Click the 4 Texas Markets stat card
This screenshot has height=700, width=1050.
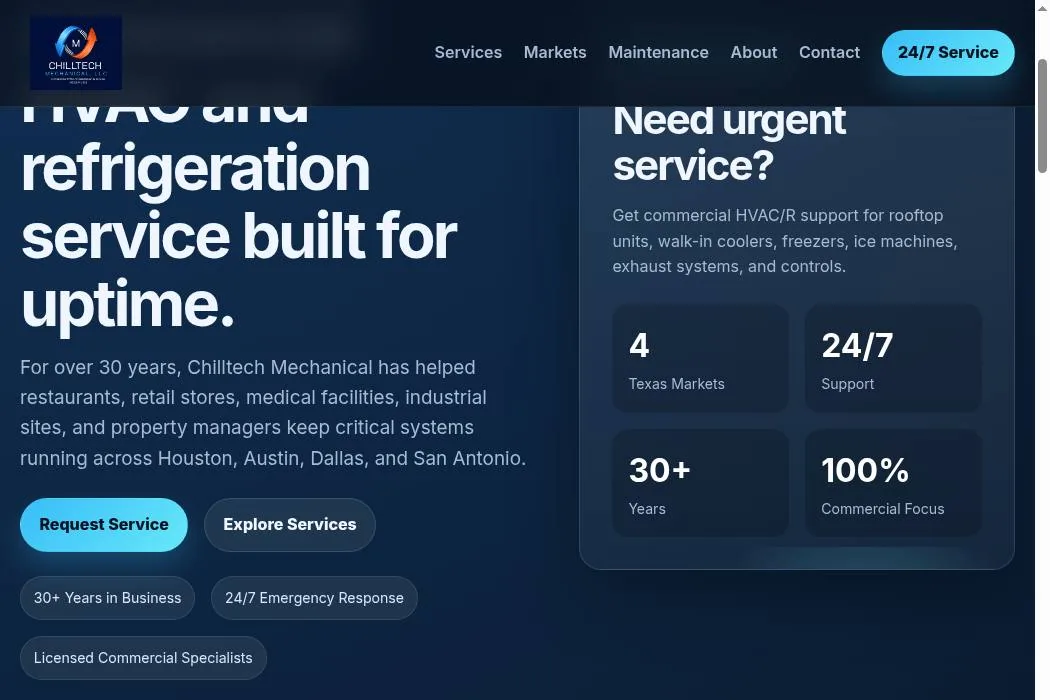700,358
